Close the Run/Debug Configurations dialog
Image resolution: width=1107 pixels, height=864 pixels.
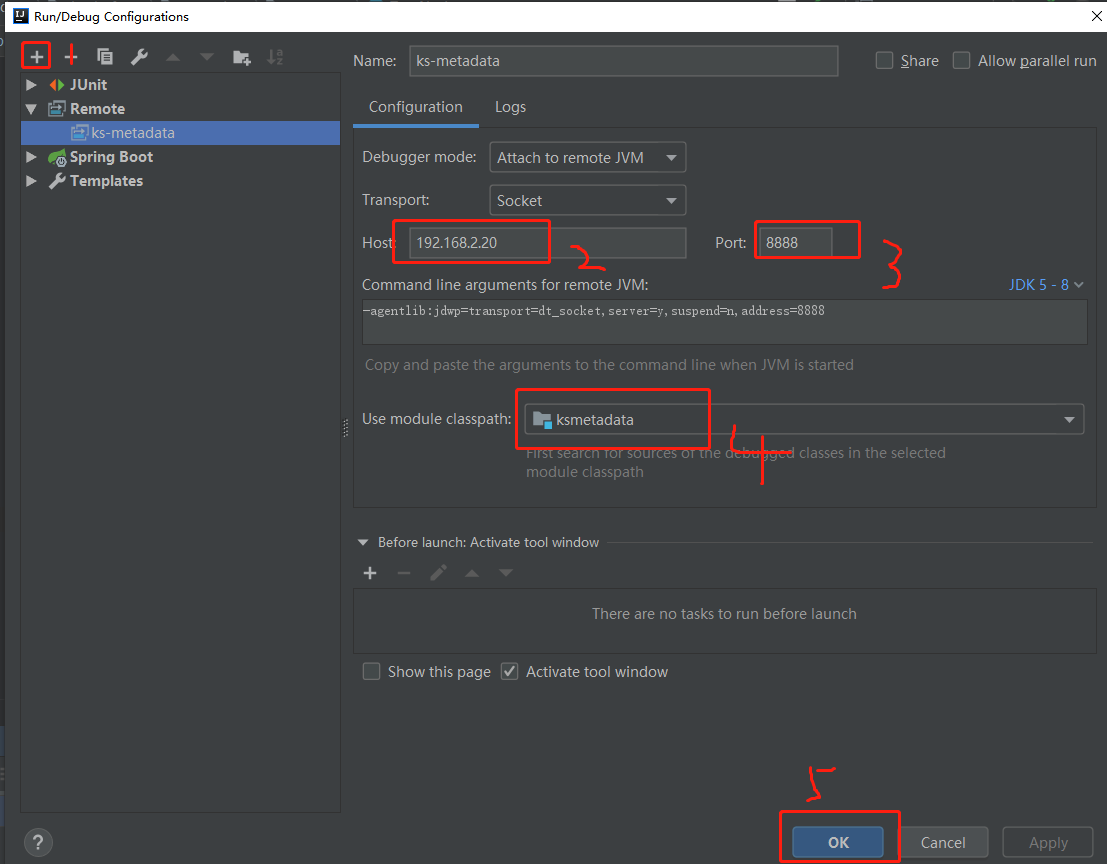[x=1096, y=16]
